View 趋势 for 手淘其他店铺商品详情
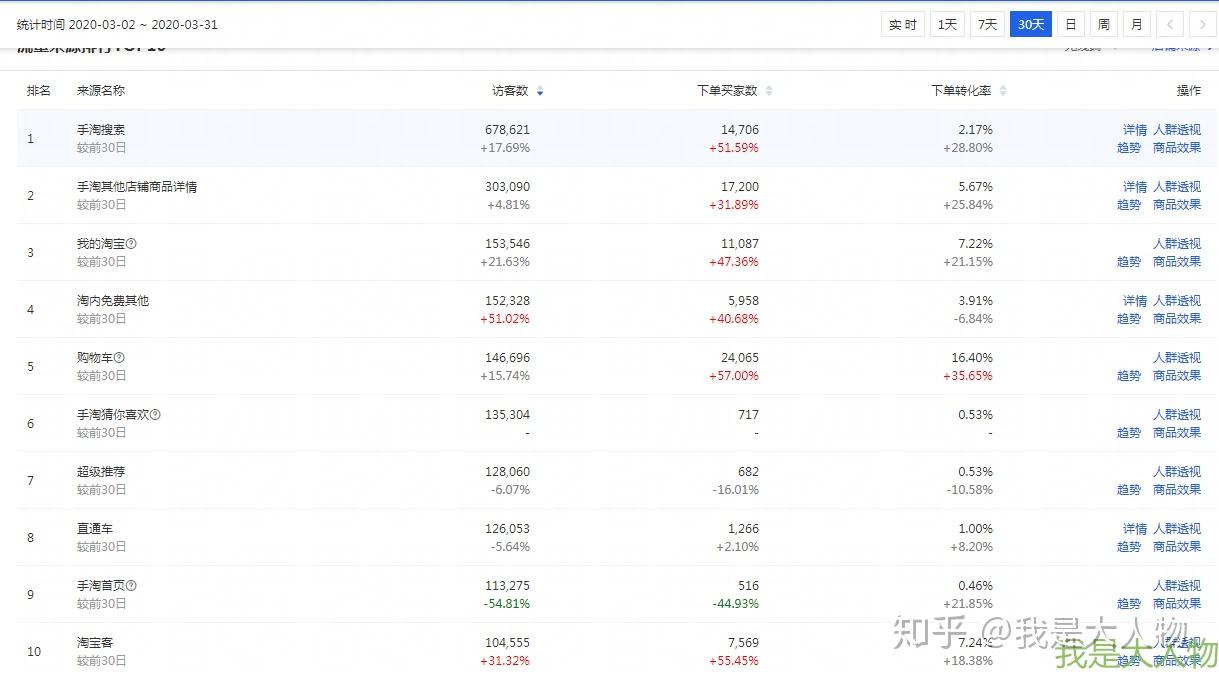 1129,205
